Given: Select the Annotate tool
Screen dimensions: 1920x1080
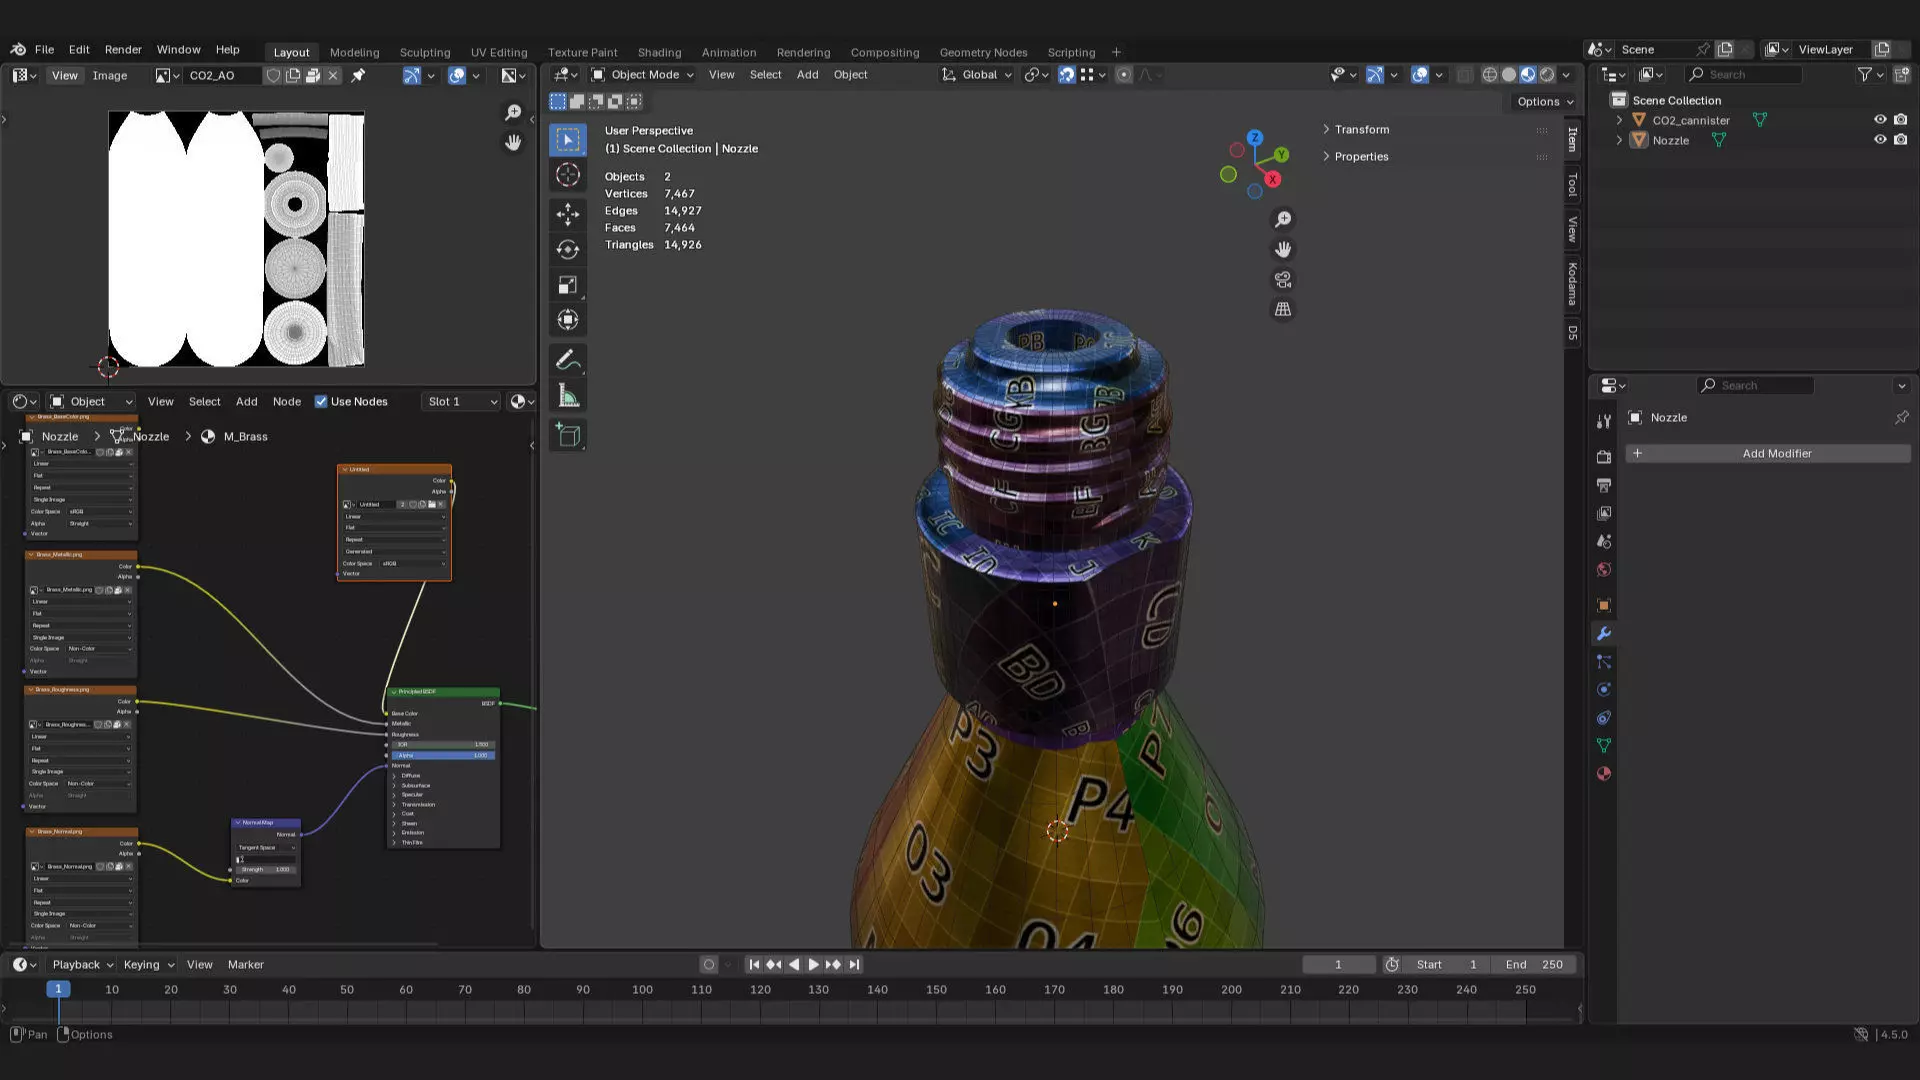Looking at the screenshot, I should (x=568, y=360).
